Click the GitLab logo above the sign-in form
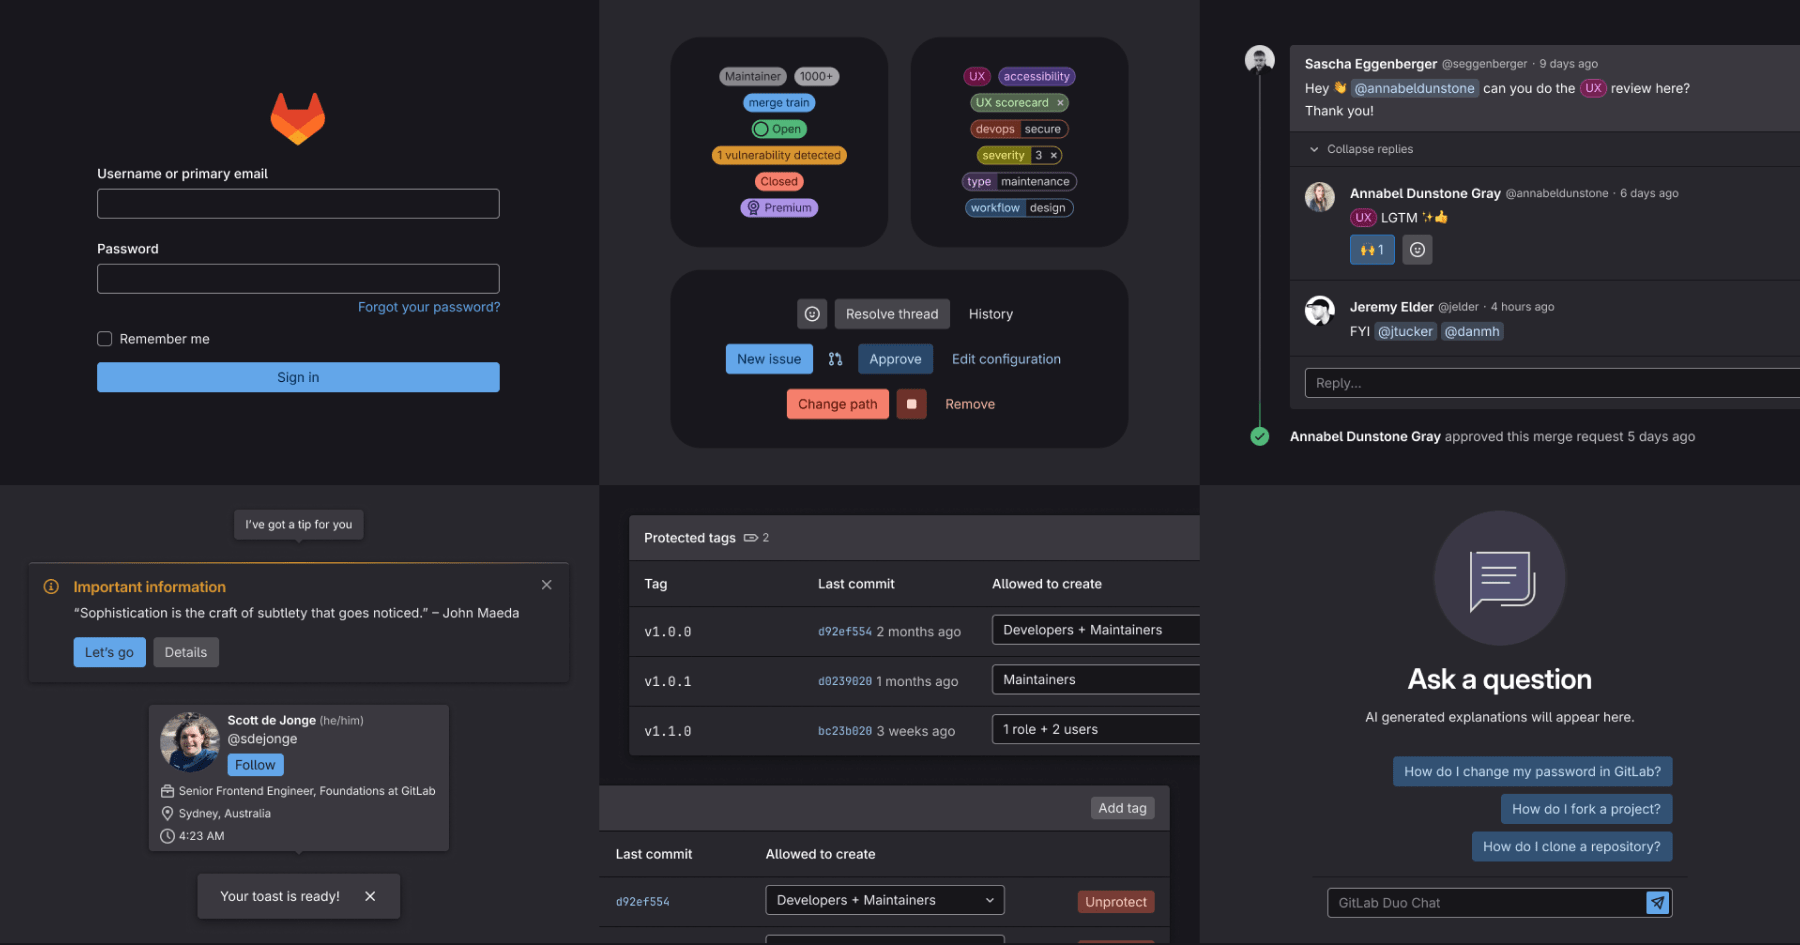 pos(297,118)
